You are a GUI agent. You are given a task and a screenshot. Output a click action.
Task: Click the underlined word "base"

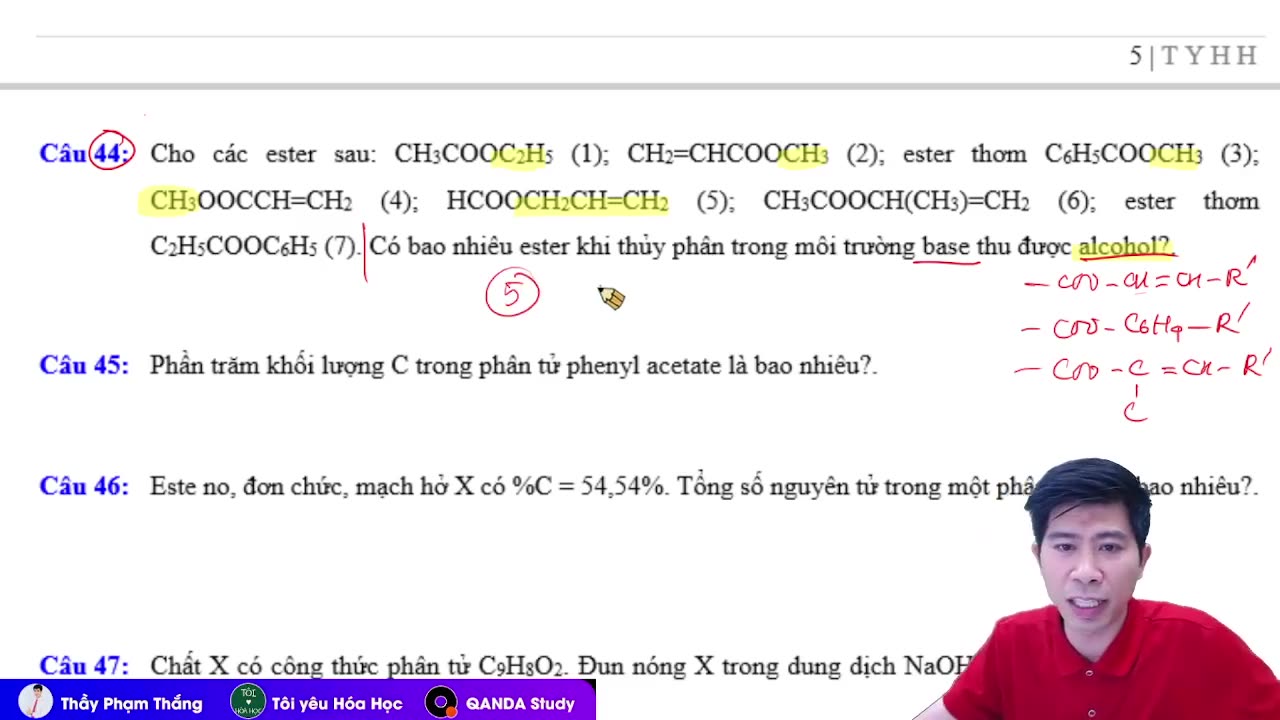point(946,246)
